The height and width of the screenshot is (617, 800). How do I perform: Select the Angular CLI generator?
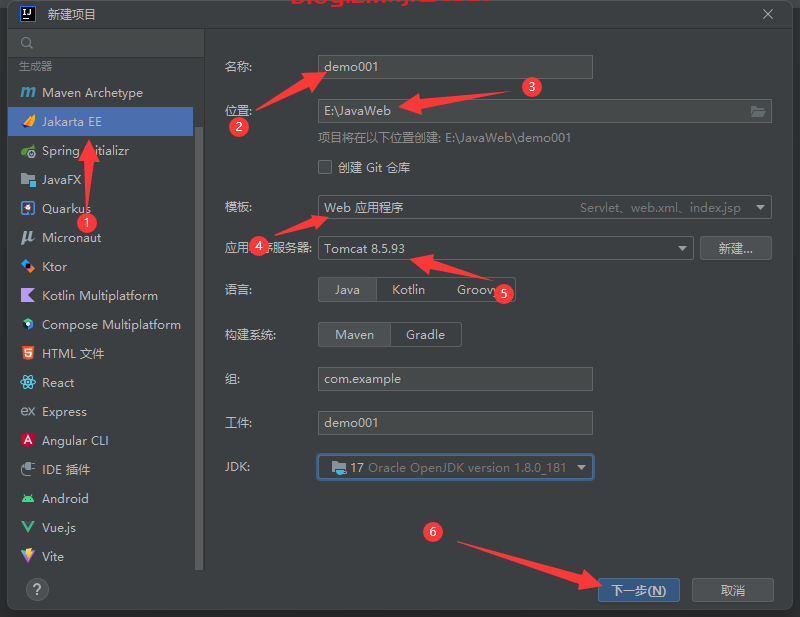pos(101,440)
